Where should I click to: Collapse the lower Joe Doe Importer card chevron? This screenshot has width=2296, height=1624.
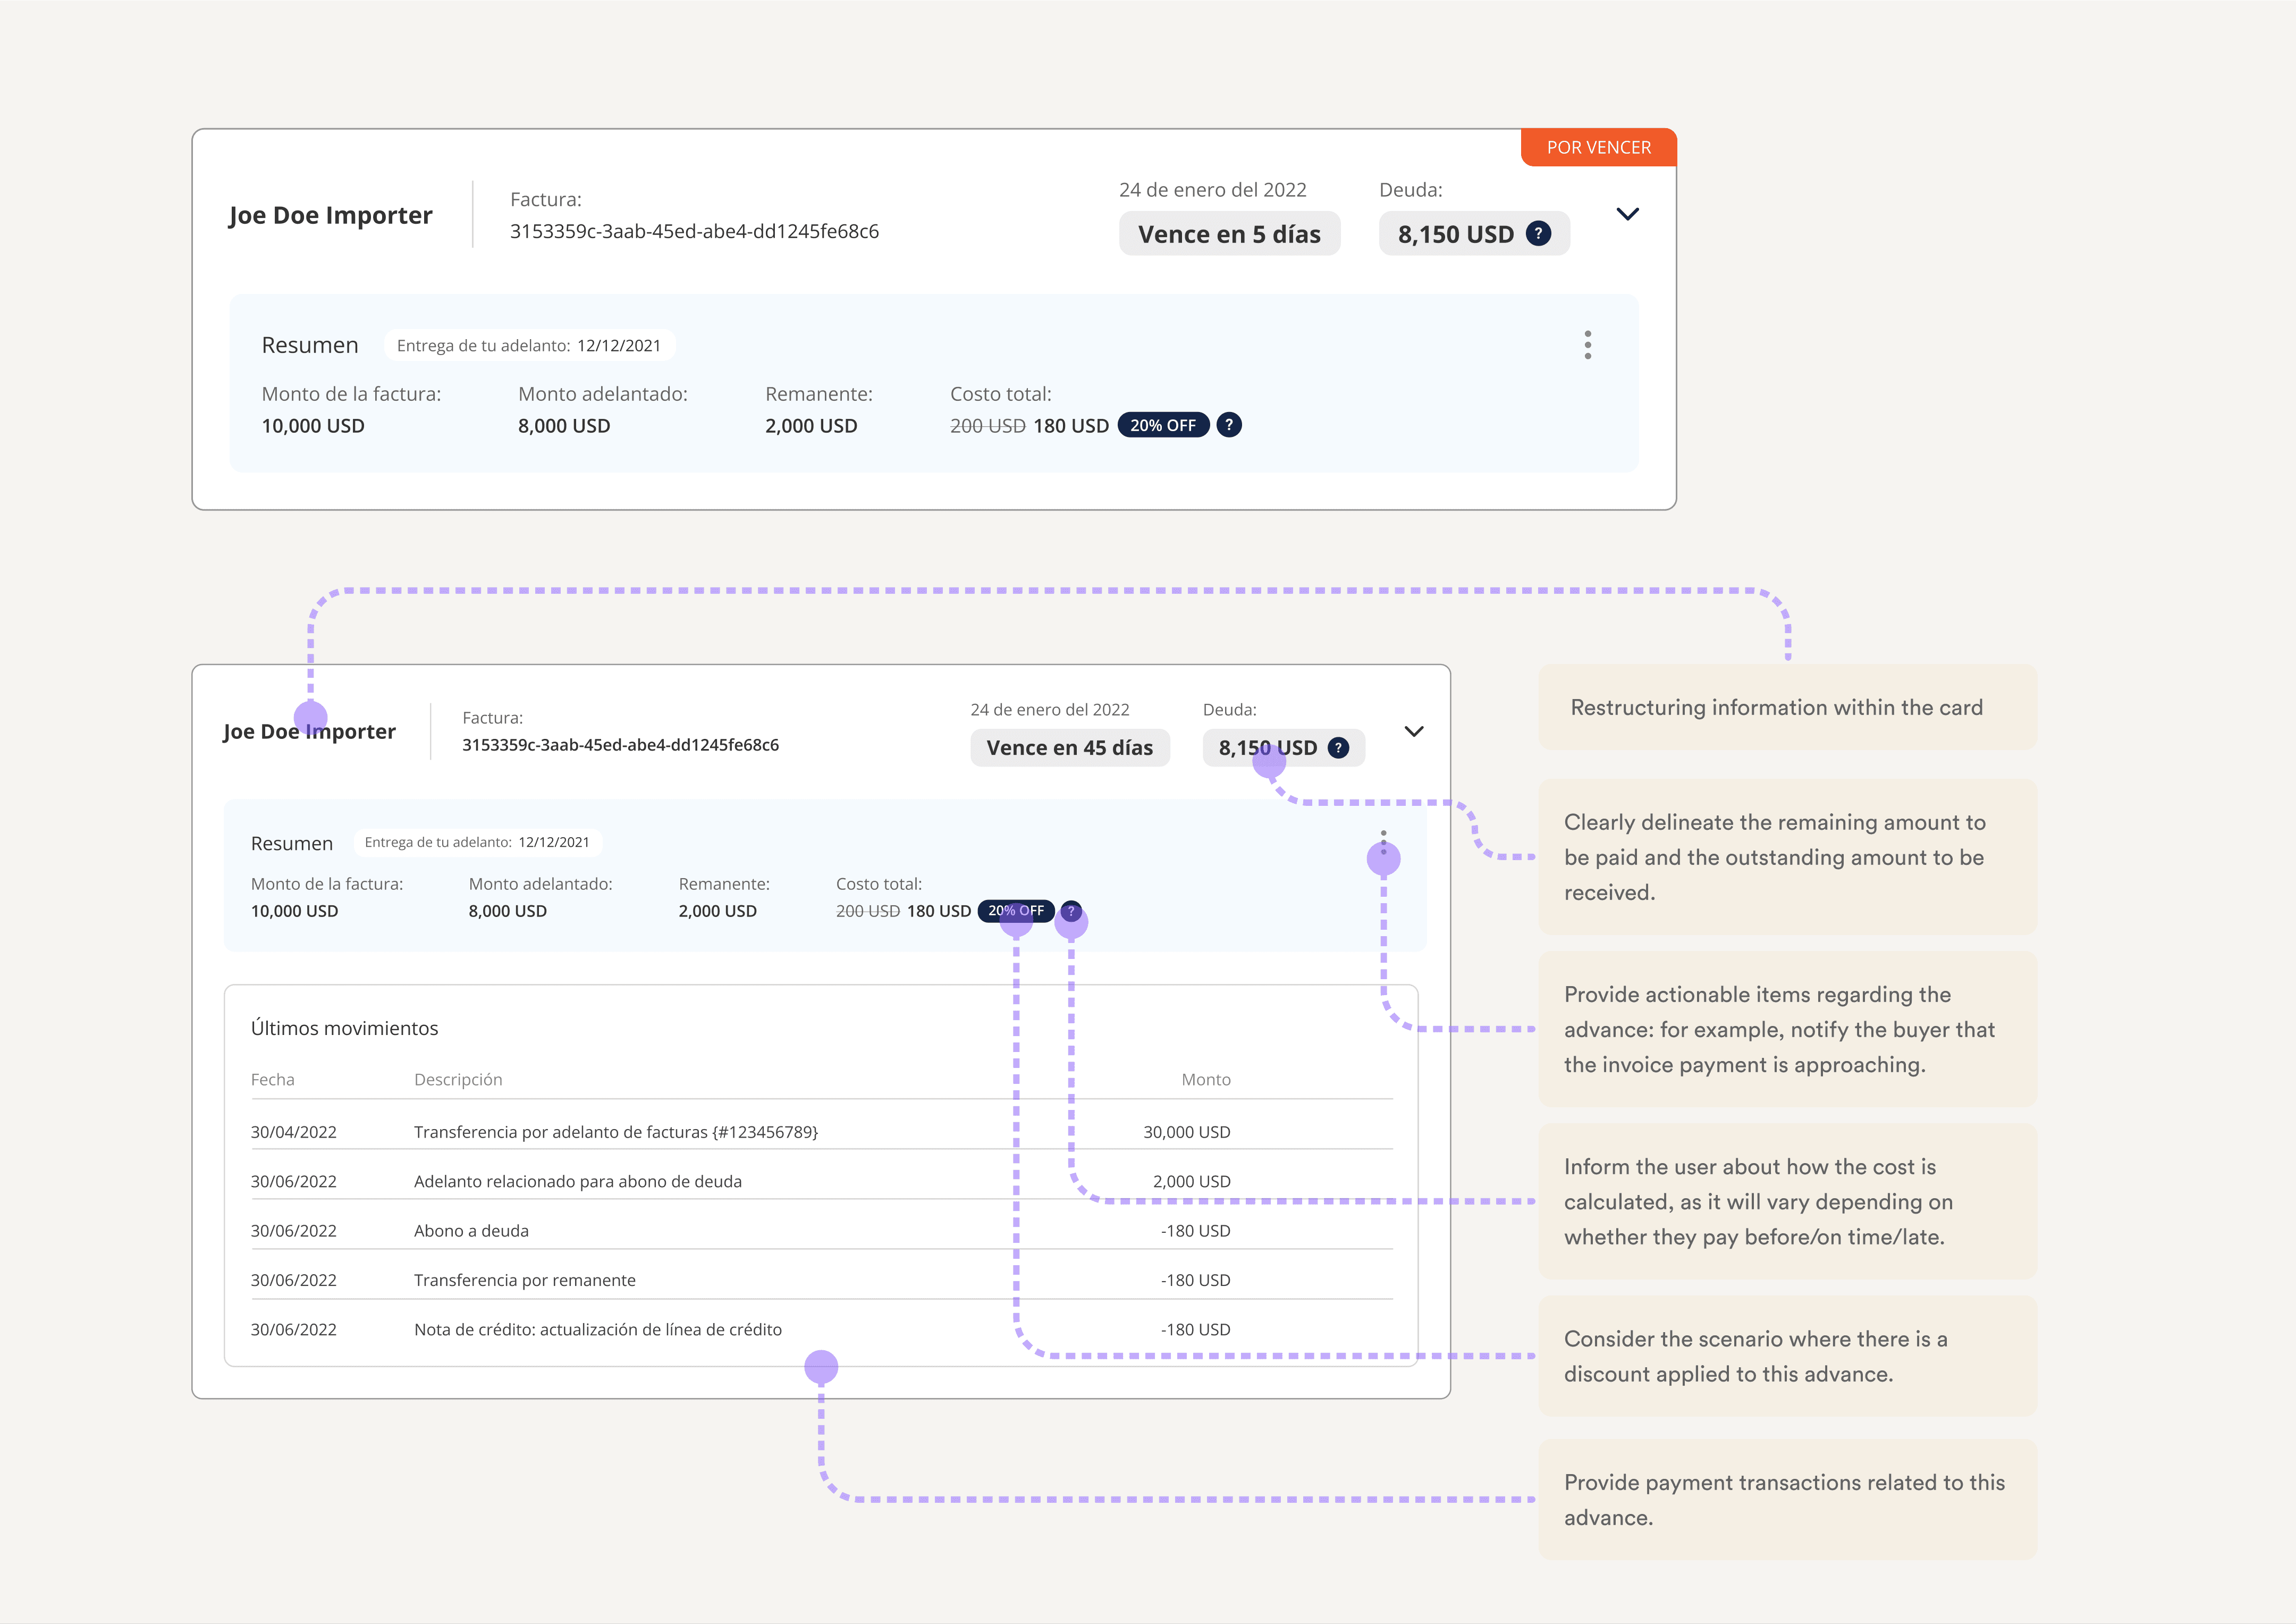[1413, 731]
